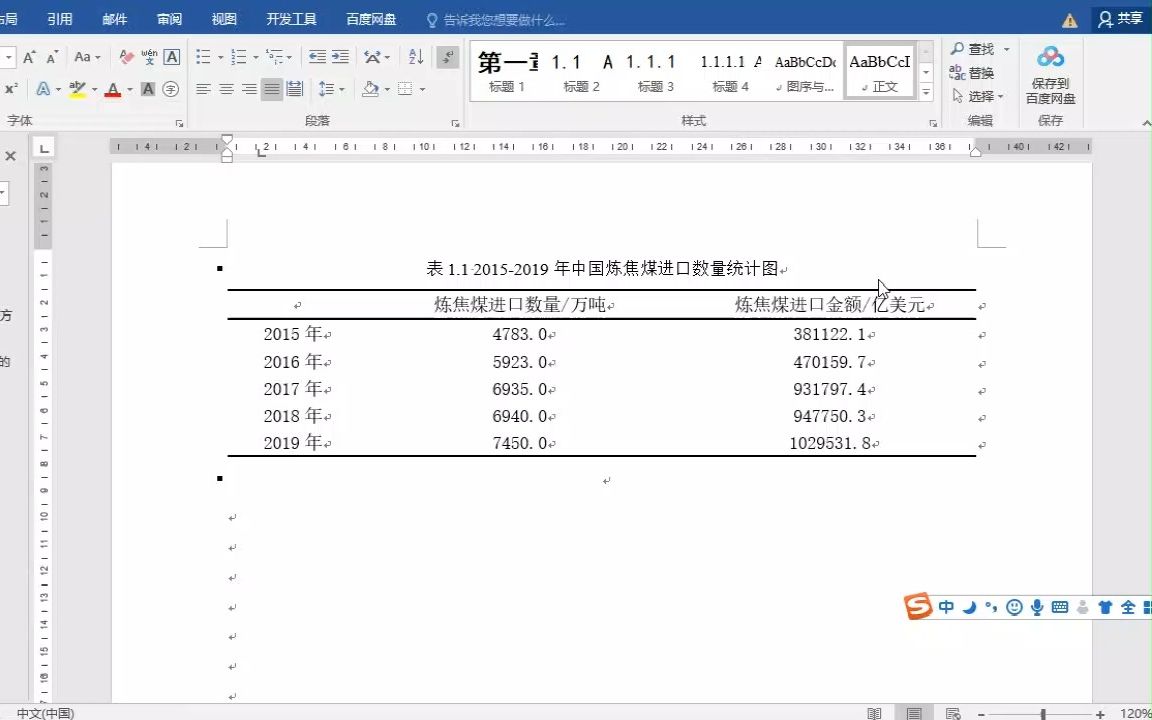Open the numbered list icon

[239, 56]
